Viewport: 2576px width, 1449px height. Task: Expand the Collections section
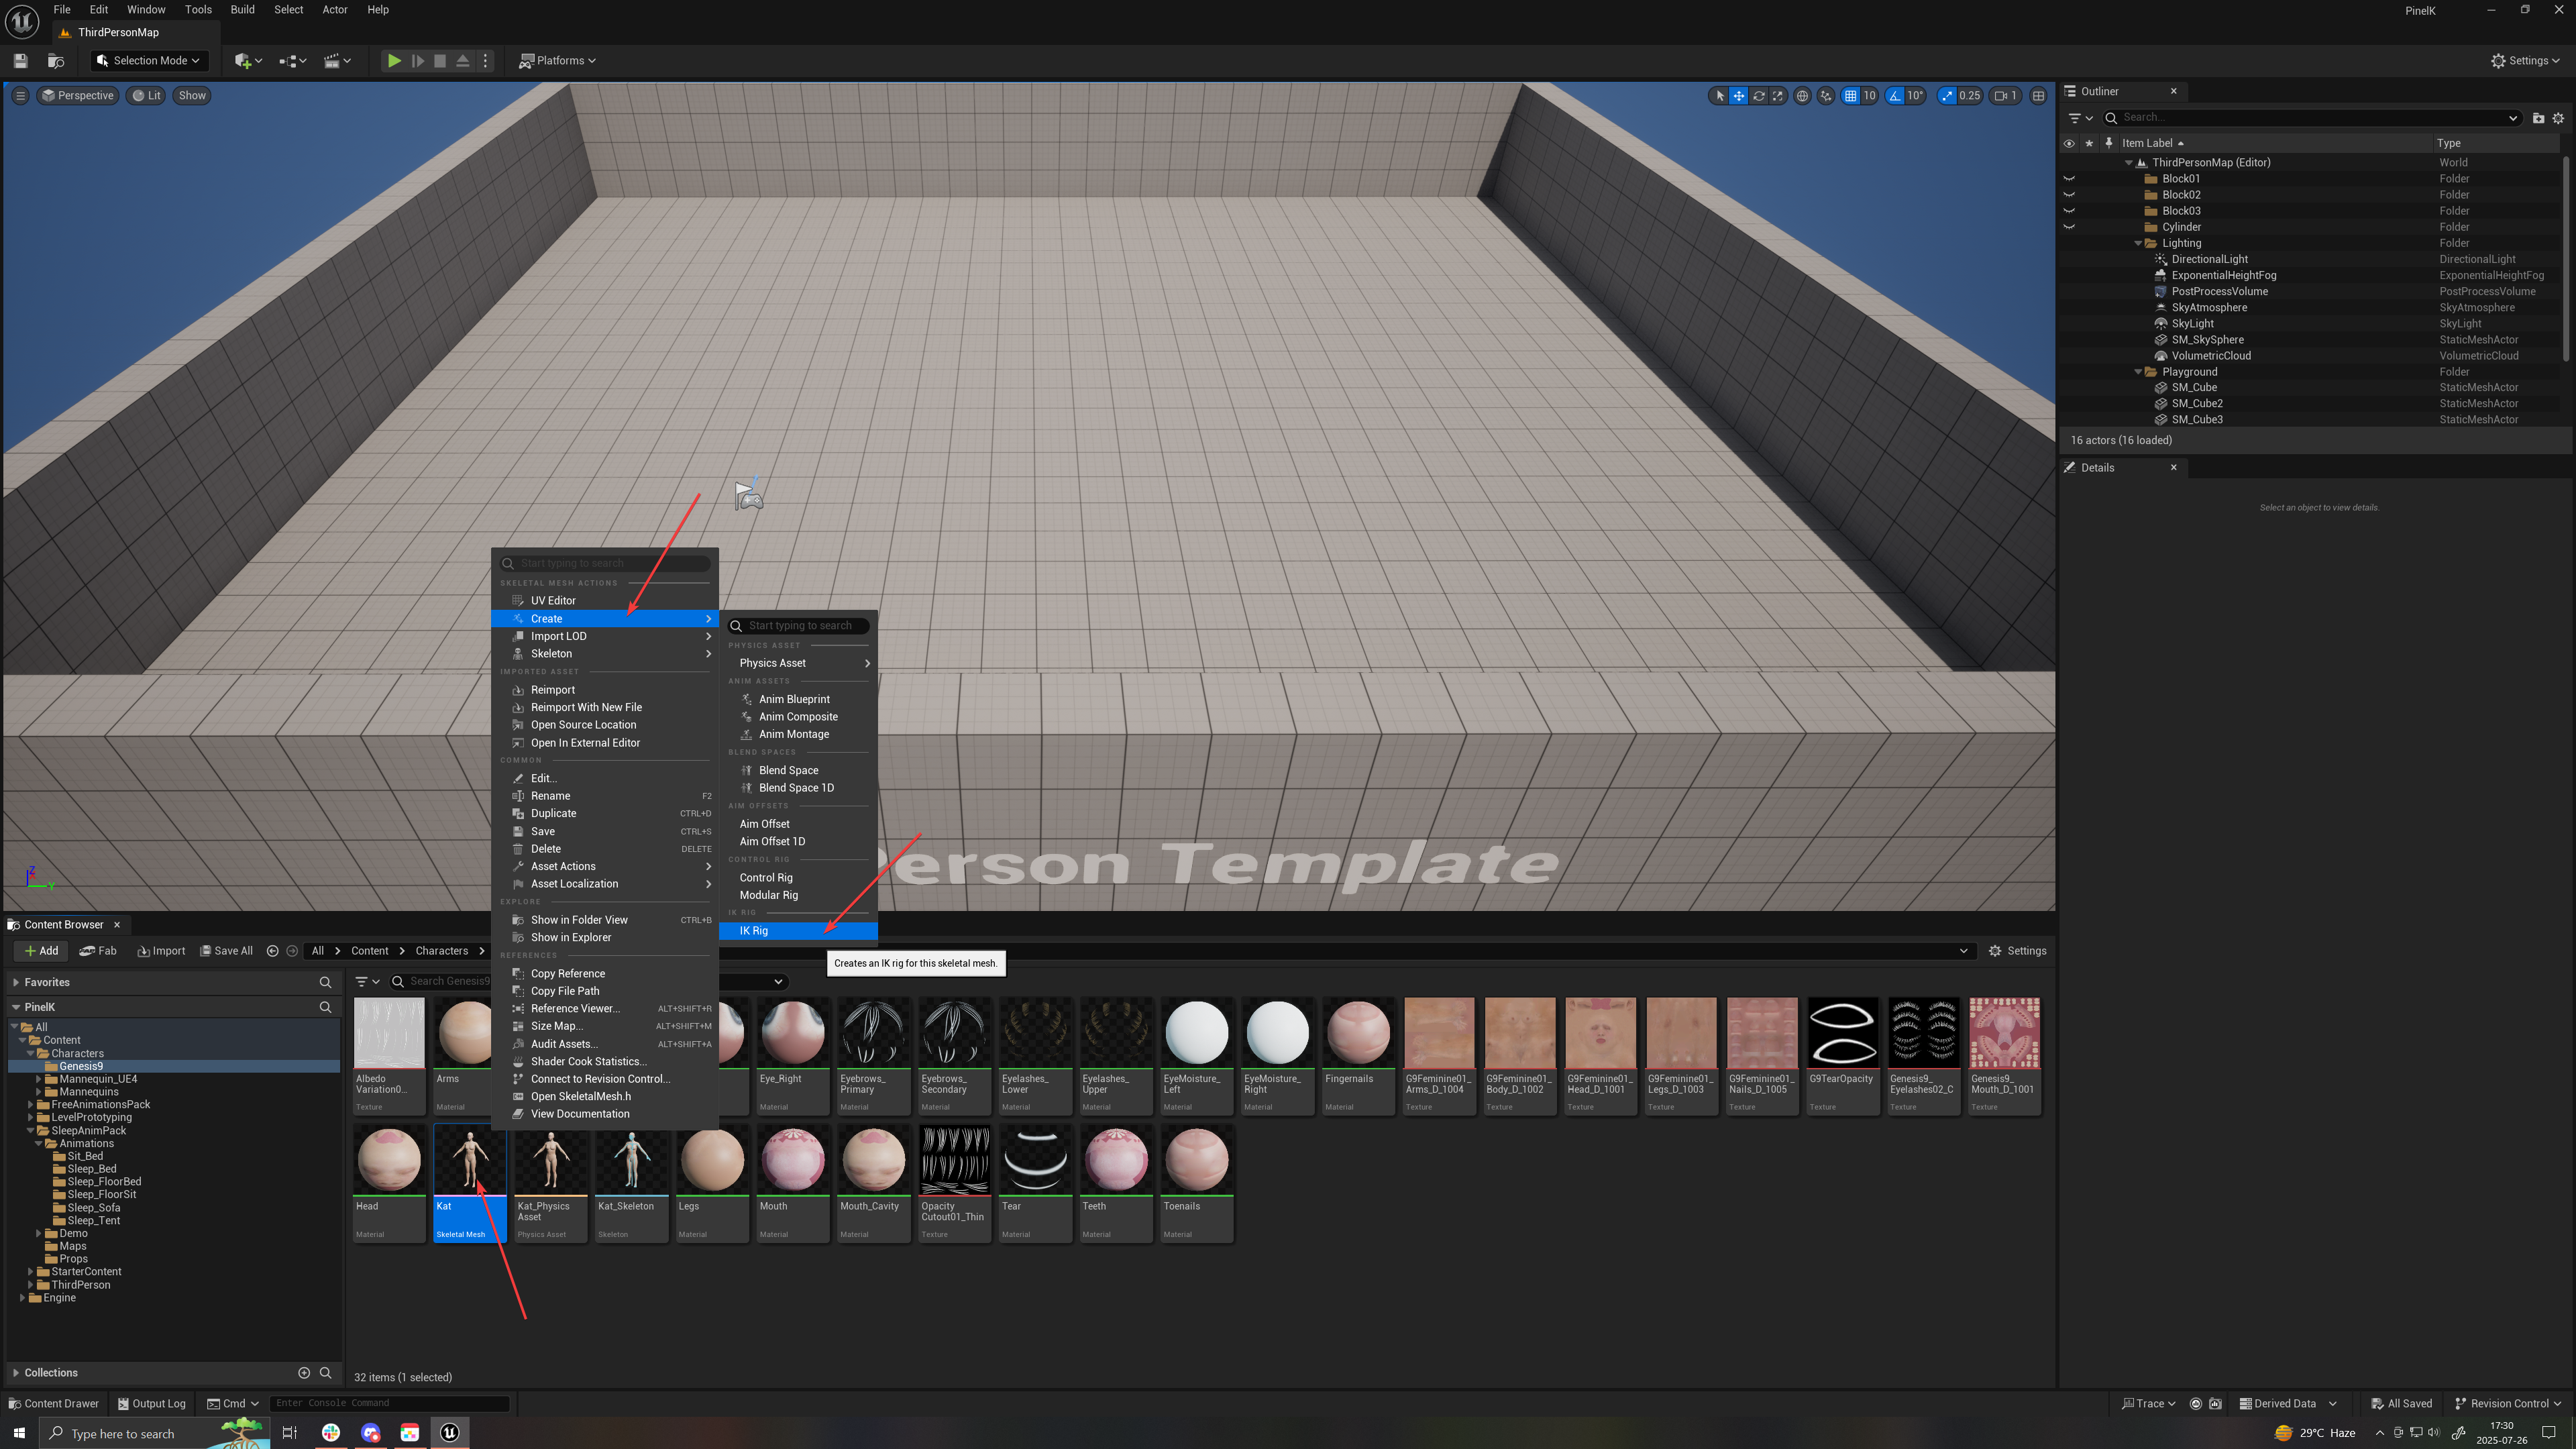(x=16, y=1373)
